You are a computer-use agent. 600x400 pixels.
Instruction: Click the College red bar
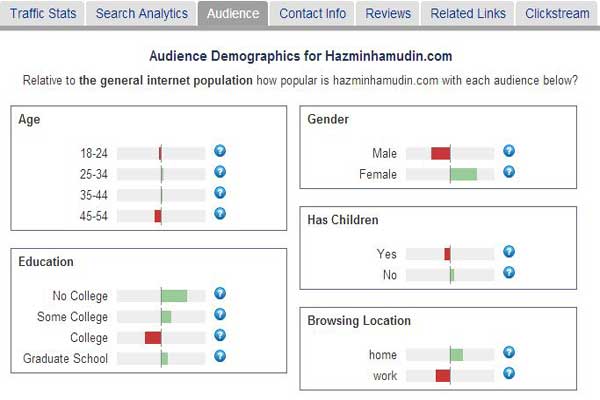click(153, 338)
